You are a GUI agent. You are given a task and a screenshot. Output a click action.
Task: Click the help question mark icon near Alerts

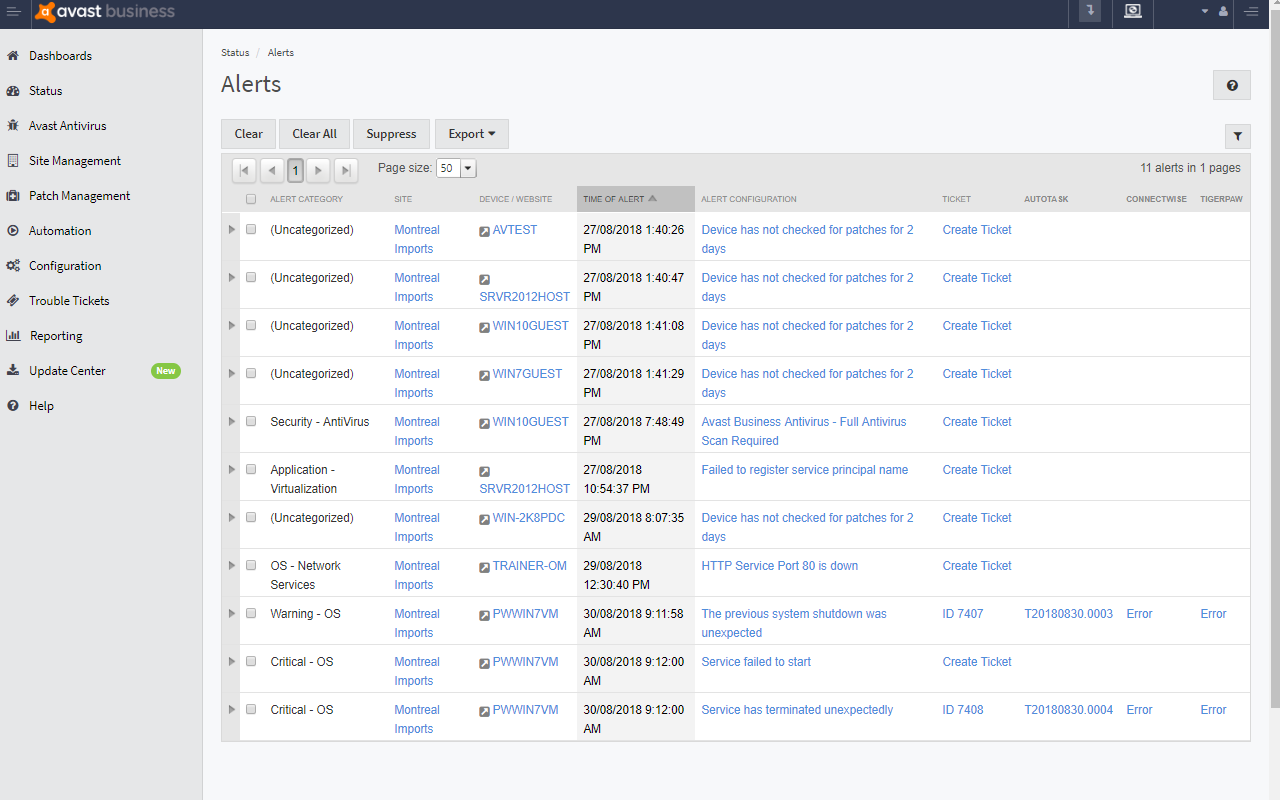point(1231,85)
